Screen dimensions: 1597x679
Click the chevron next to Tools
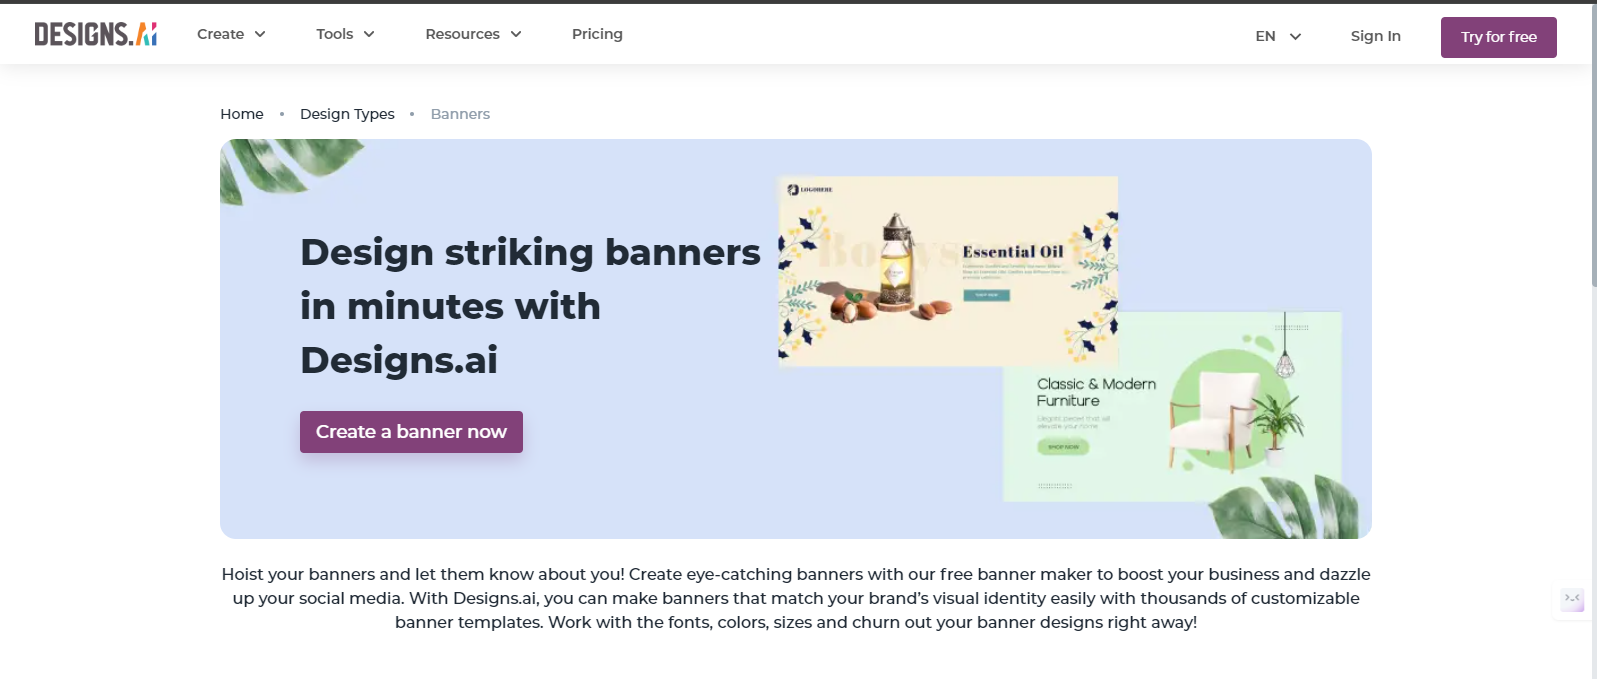coord(369,34)
